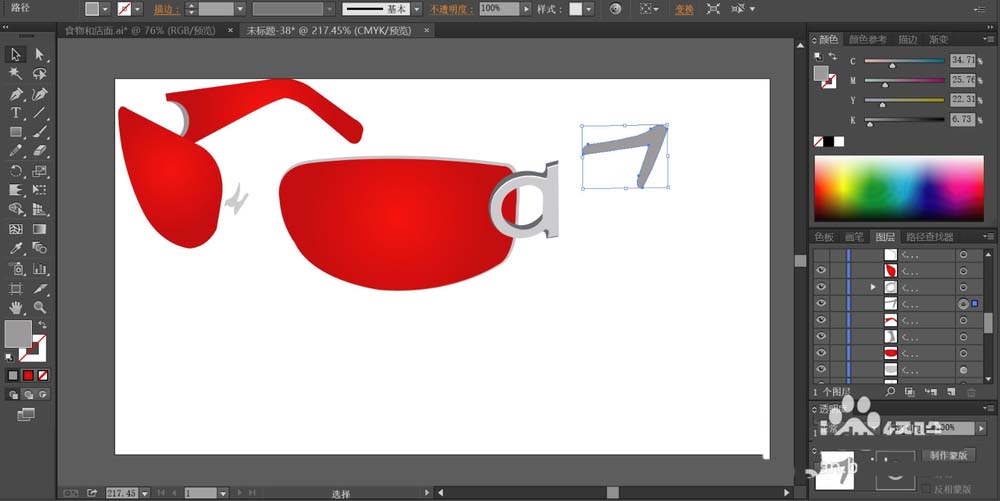Viewport: 1000px width, 501px height.
Task: Select the Lasso tool
Action: [40, 74]
